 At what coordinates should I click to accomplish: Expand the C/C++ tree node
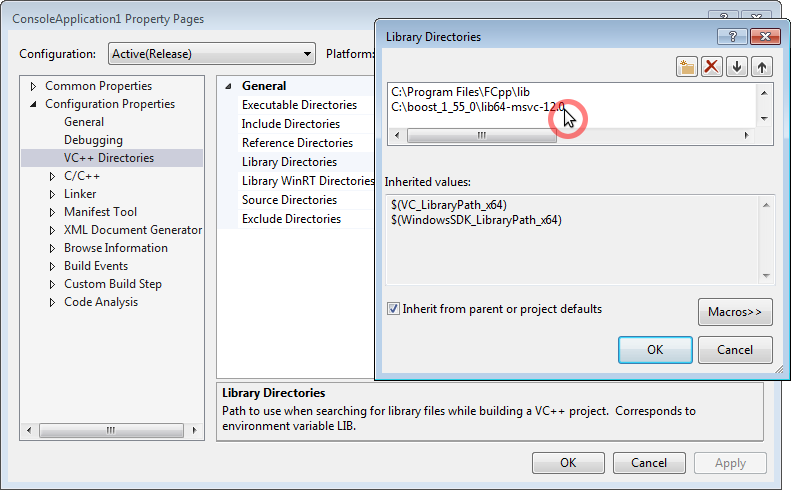(x=52, y=176)
